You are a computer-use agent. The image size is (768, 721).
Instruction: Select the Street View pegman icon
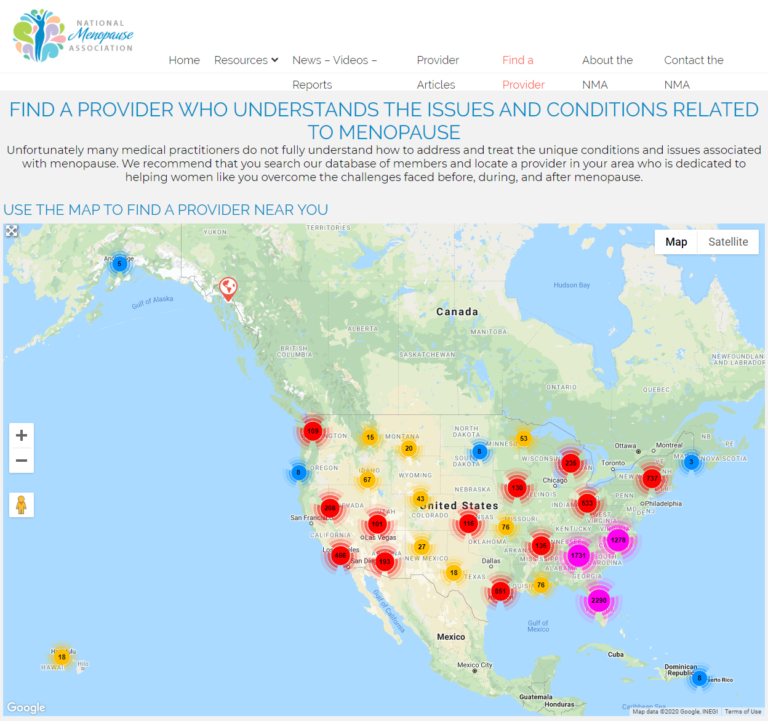point(21,504)
